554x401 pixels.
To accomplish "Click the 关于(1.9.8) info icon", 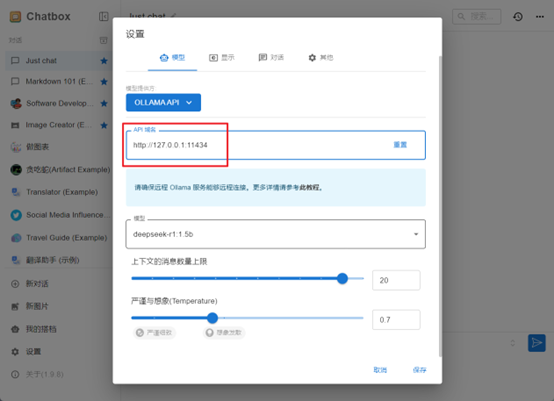I will coord(15,375).
